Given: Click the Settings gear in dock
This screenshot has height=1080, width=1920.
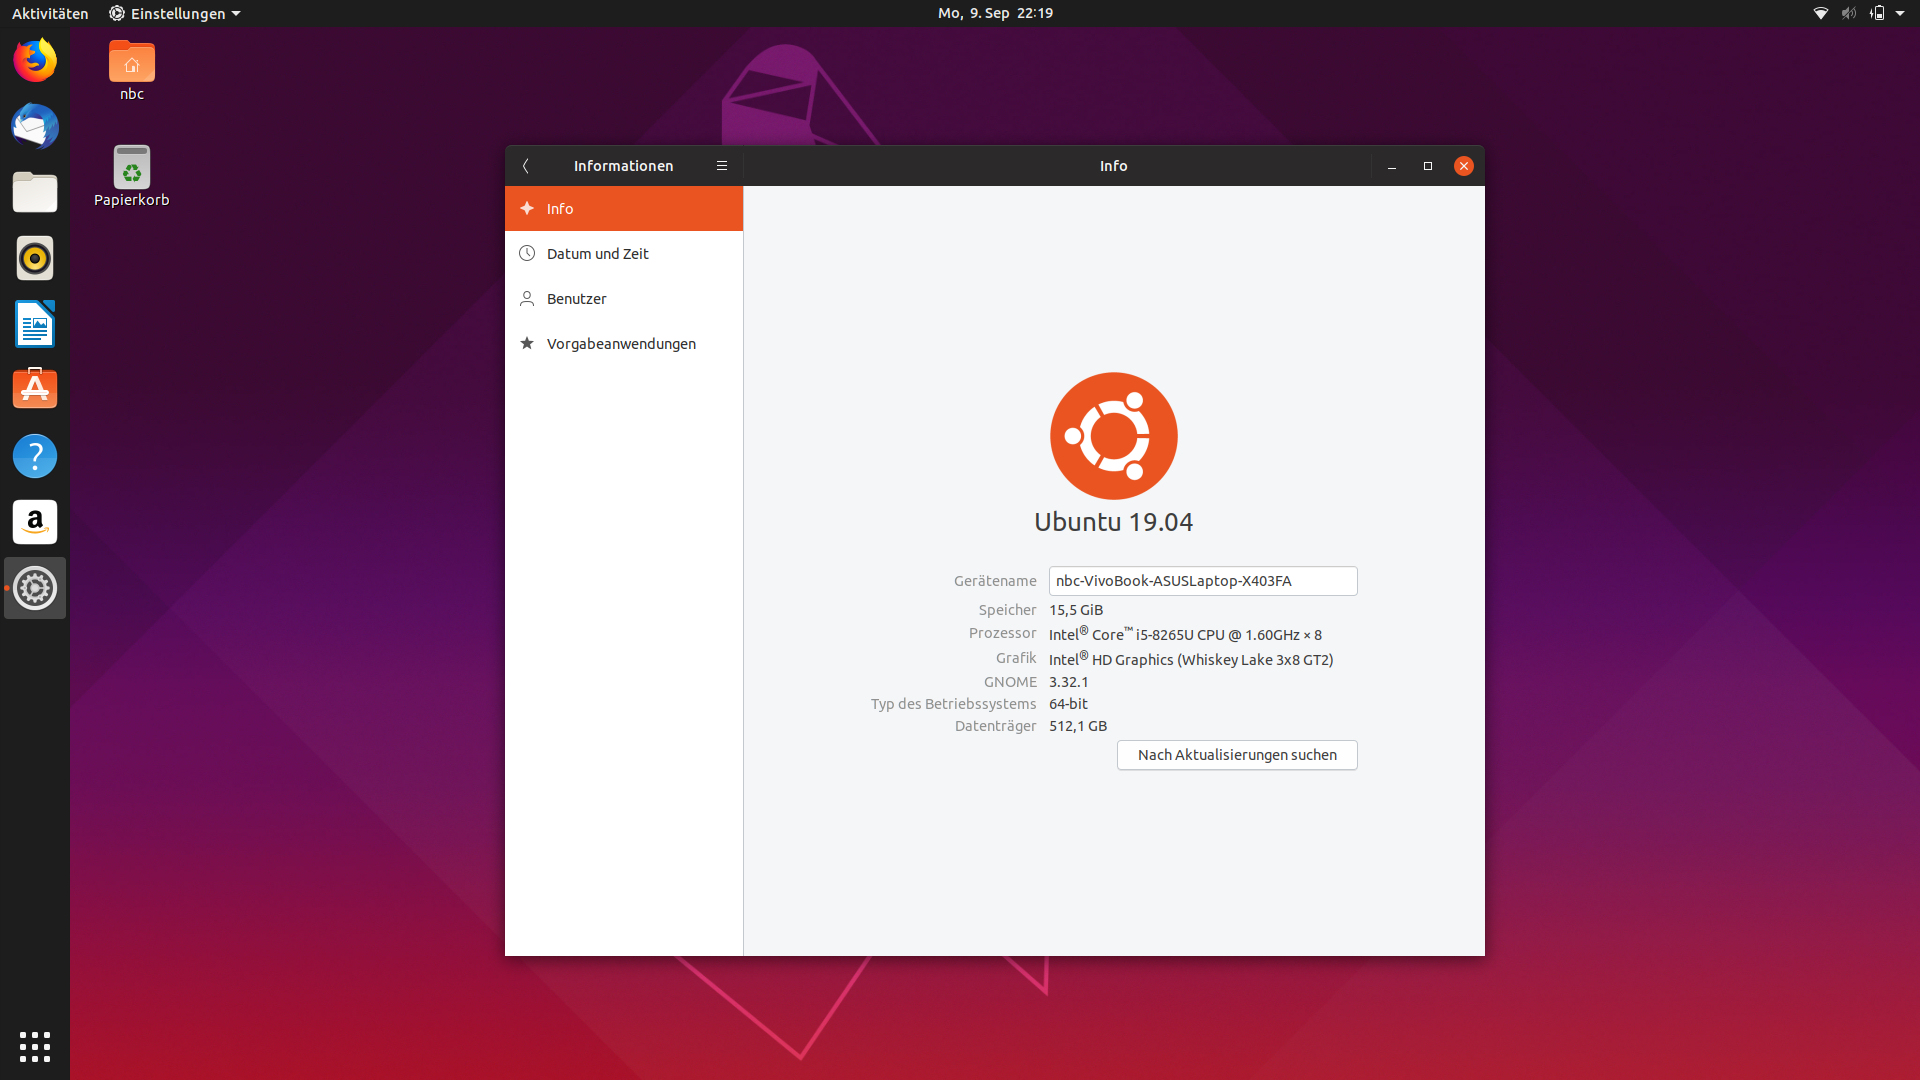Looking at the screenshot, I should [35, 588].
